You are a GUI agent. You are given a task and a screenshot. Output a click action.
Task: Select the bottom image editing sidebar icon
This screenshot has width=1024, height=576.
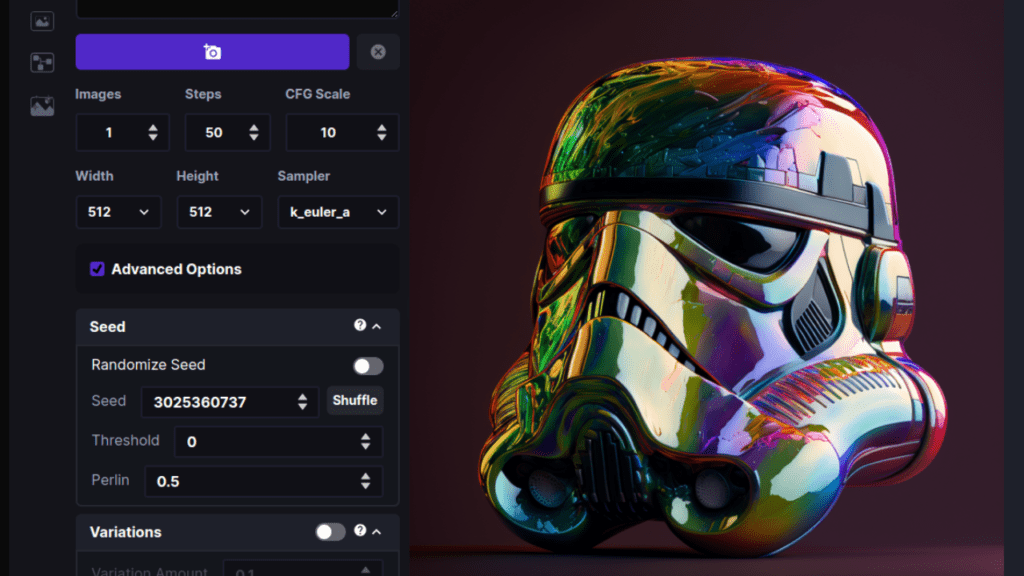coord(42,105)
